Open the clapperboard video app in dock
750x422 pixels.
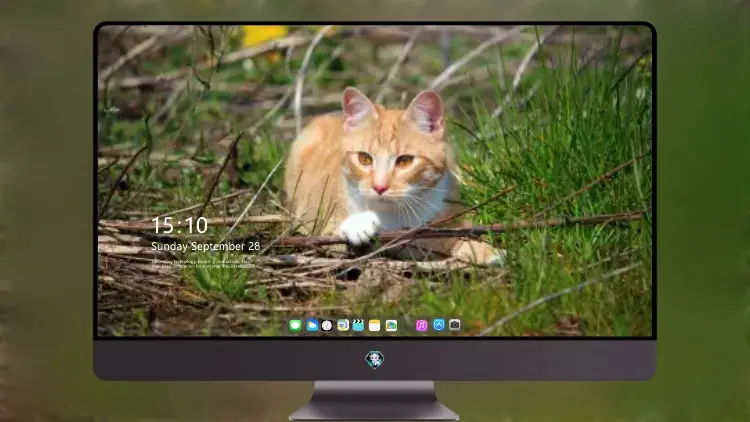tap(358, 325)
